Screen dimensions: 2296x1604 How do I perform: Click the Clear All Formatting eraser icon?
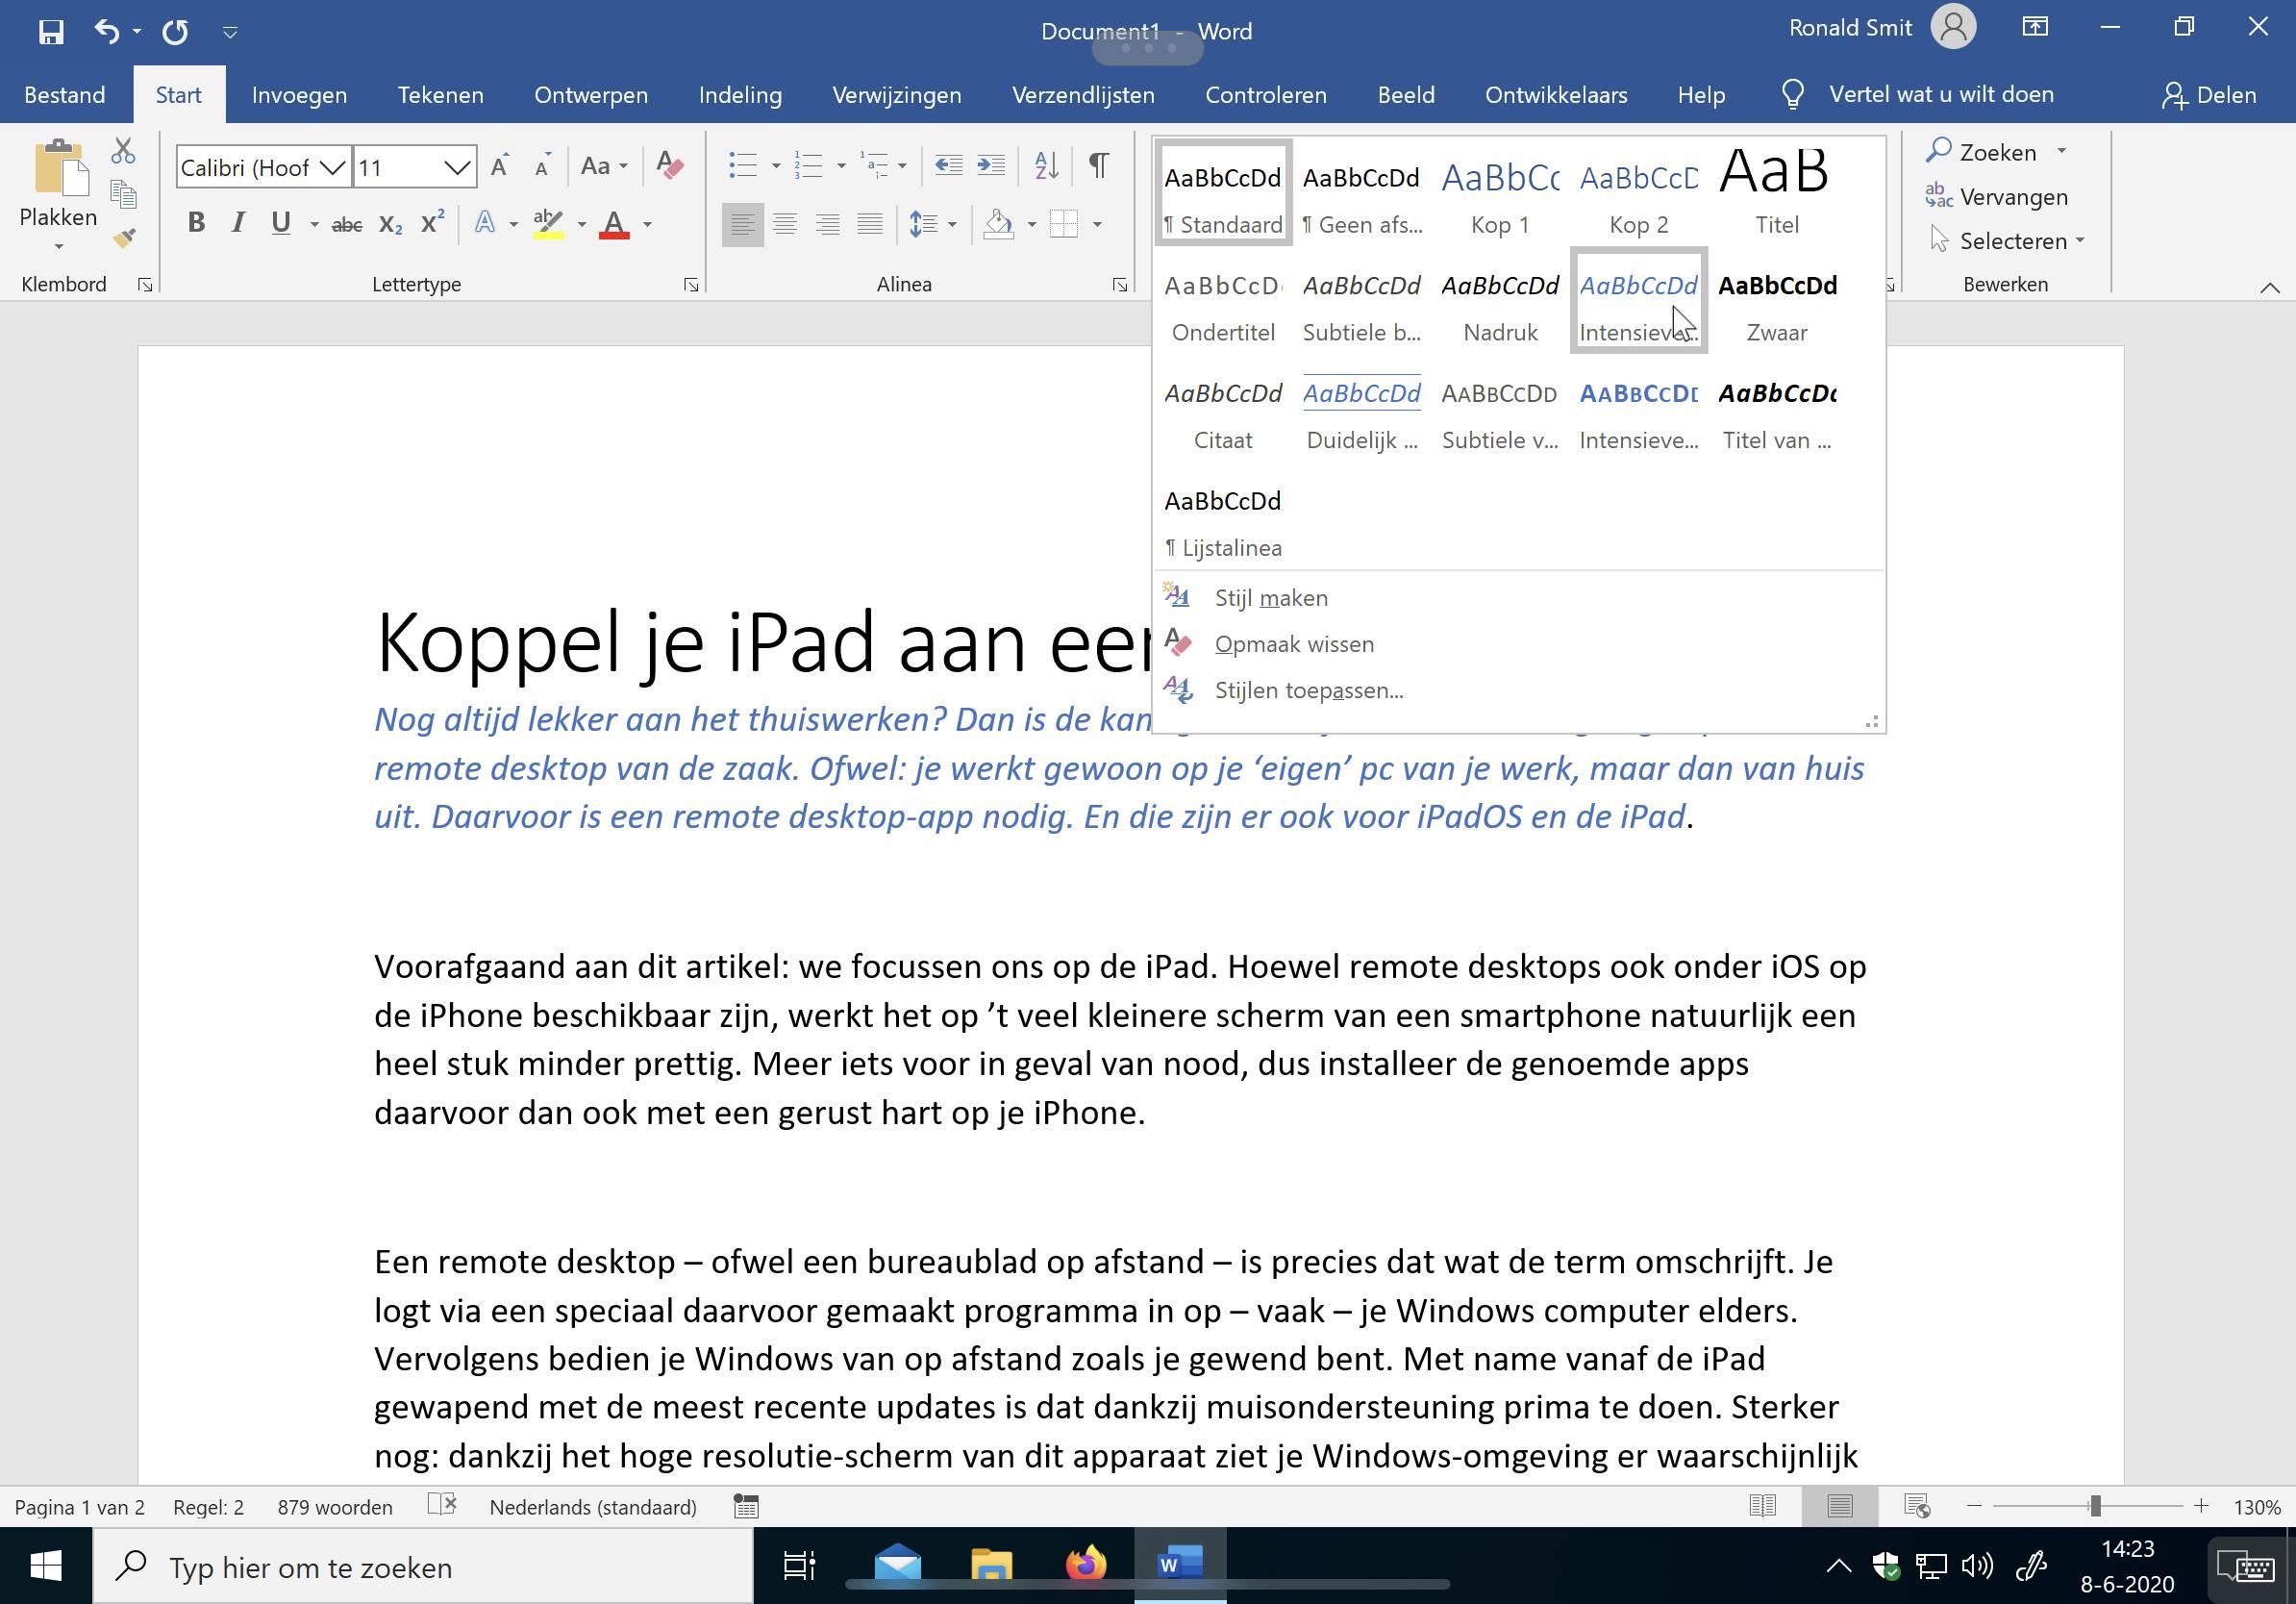tap(670, 165)
